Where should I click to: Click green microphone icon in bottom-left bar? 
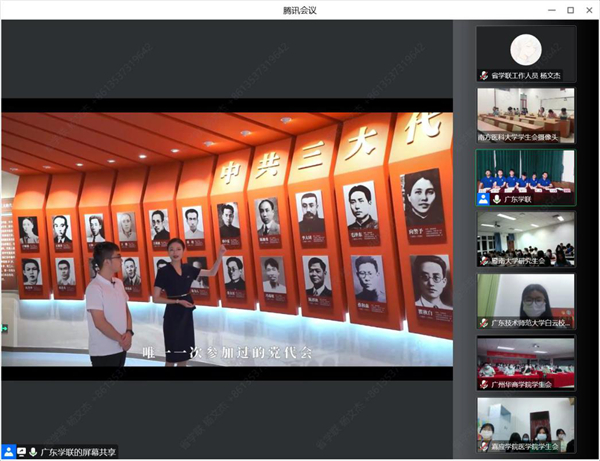click(x=33, y=452)
